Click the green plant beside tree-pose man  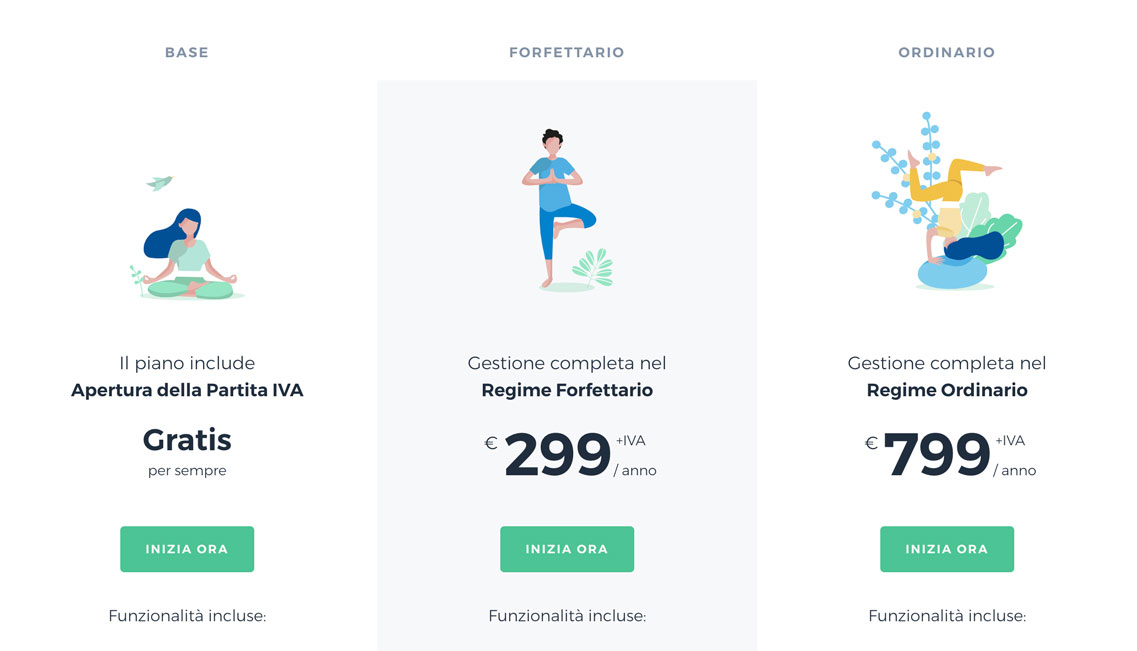592,268
